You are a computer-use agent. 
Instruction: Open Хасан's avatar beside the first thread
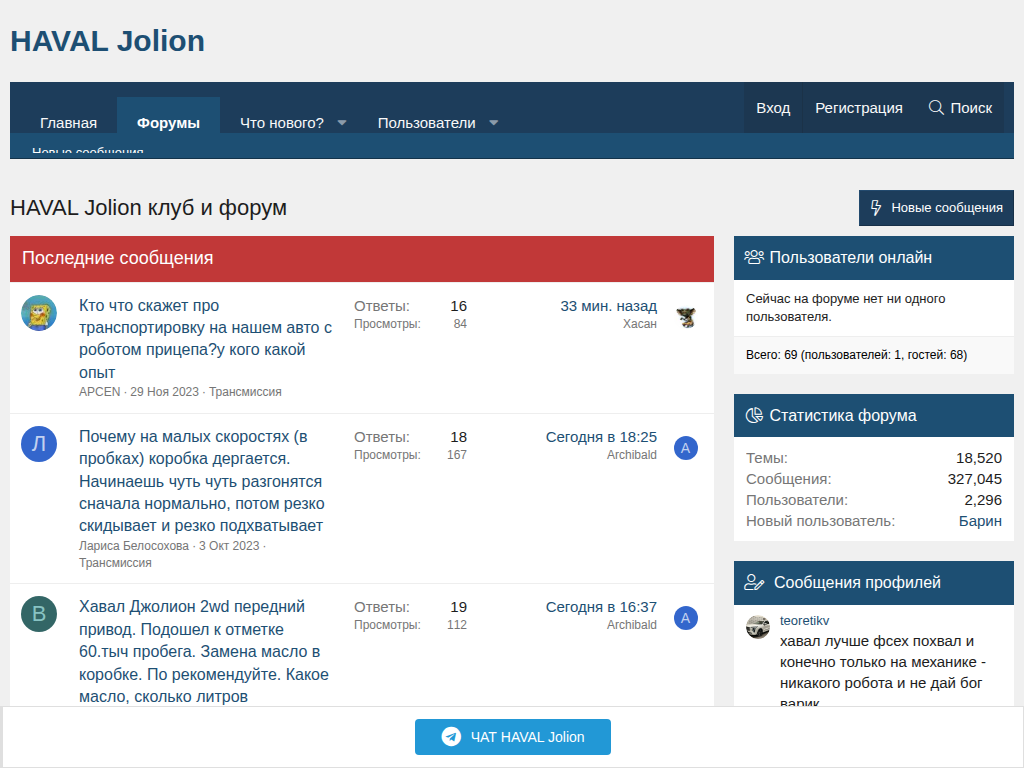[x=685, y=317]
